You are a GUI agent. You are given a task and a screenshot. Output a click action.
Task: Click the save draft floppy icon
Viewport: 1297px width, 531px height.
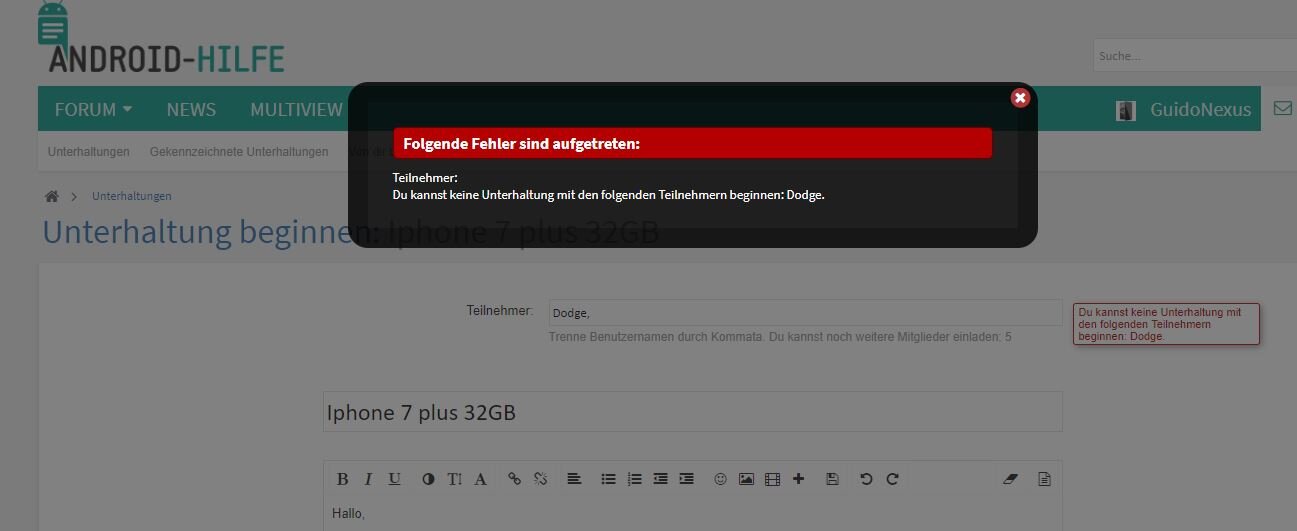tap(832, 479)
